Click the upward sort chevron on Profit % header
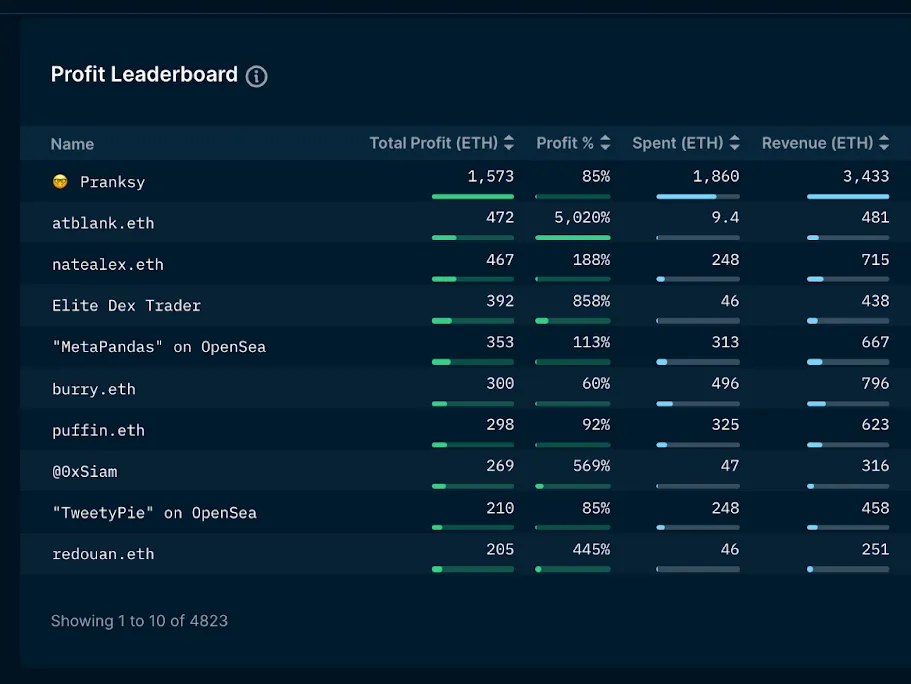This screenshot has width=911, height=684. tap(606, 138)
